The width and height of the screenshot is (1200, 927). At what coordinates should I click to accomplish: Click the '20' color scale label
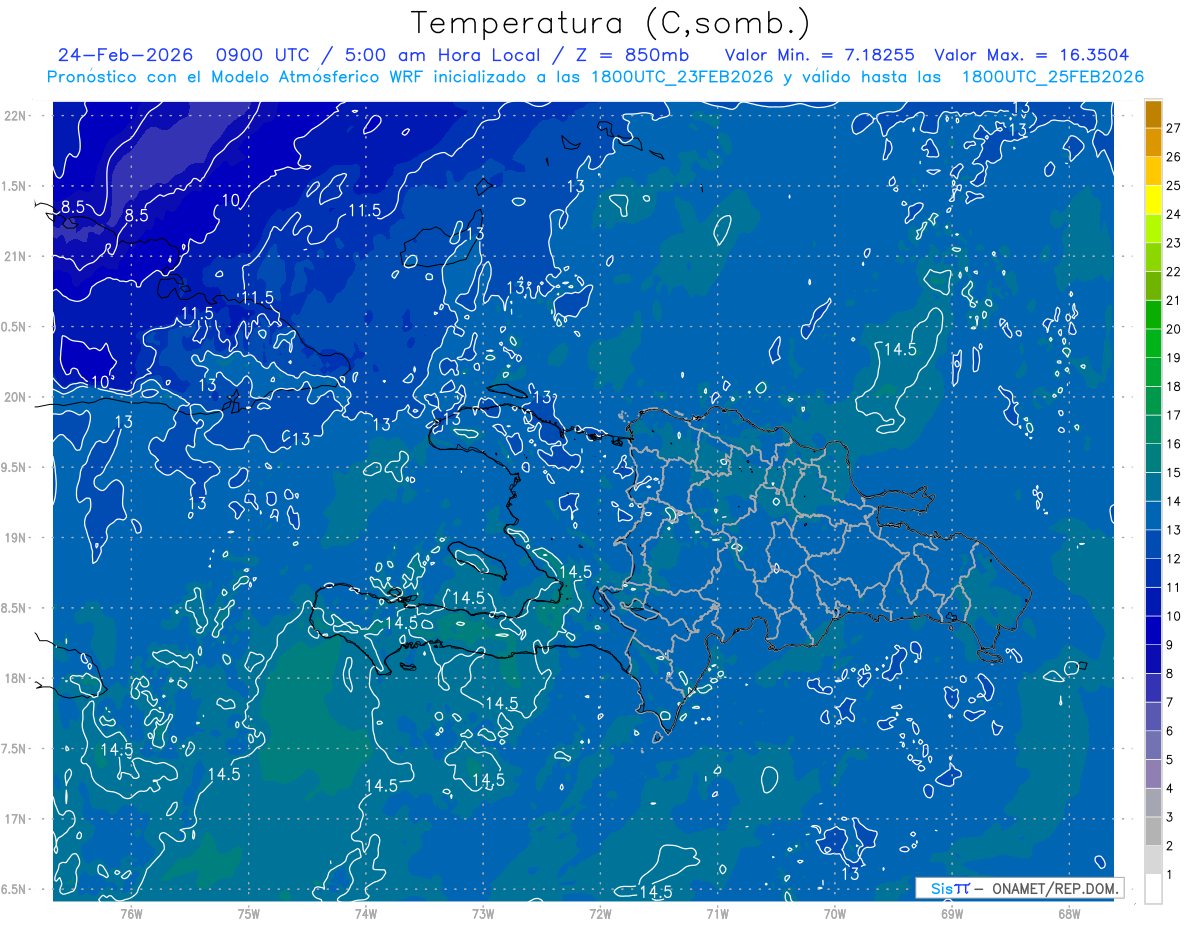click(1174, 329)
